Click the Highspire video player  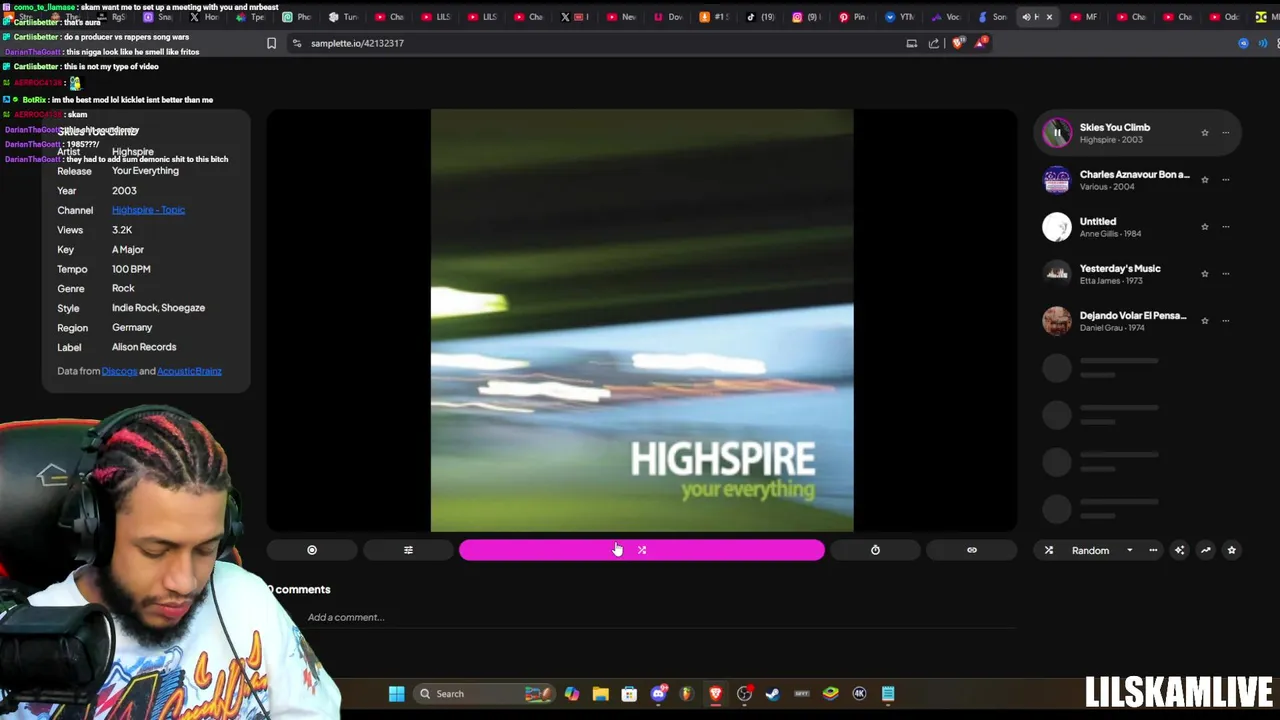642,320
